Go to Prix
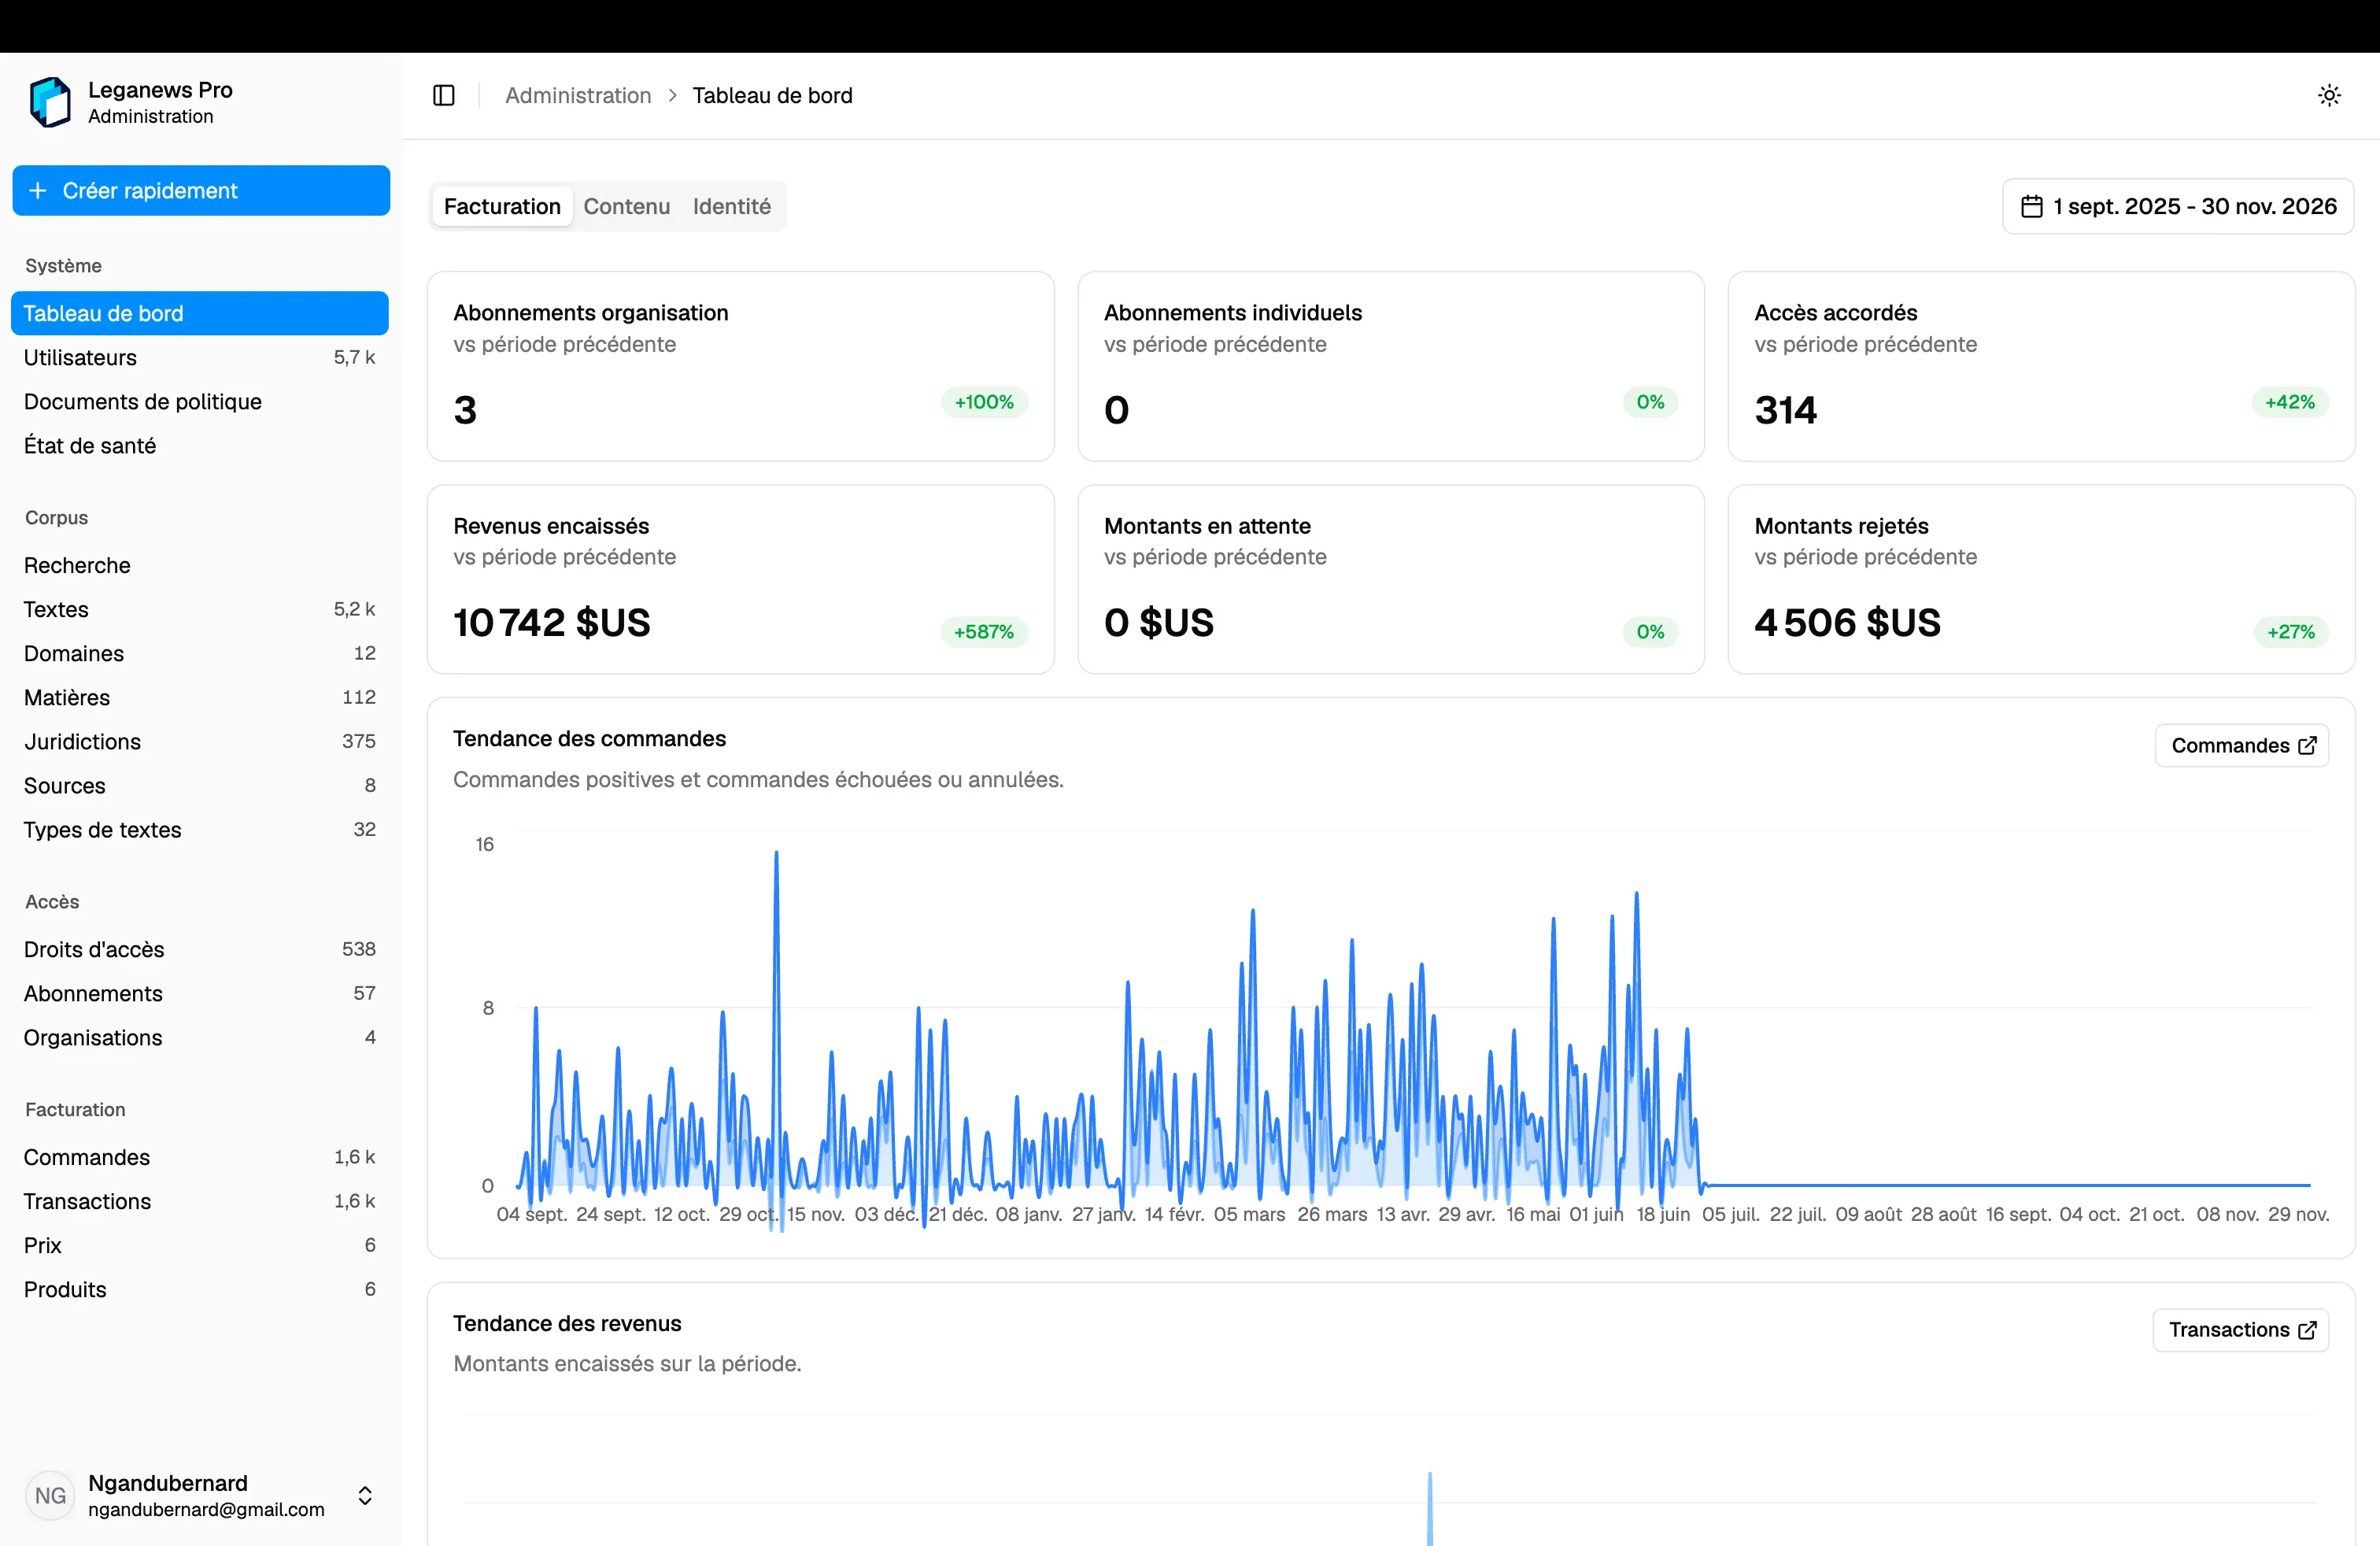 200,1245
